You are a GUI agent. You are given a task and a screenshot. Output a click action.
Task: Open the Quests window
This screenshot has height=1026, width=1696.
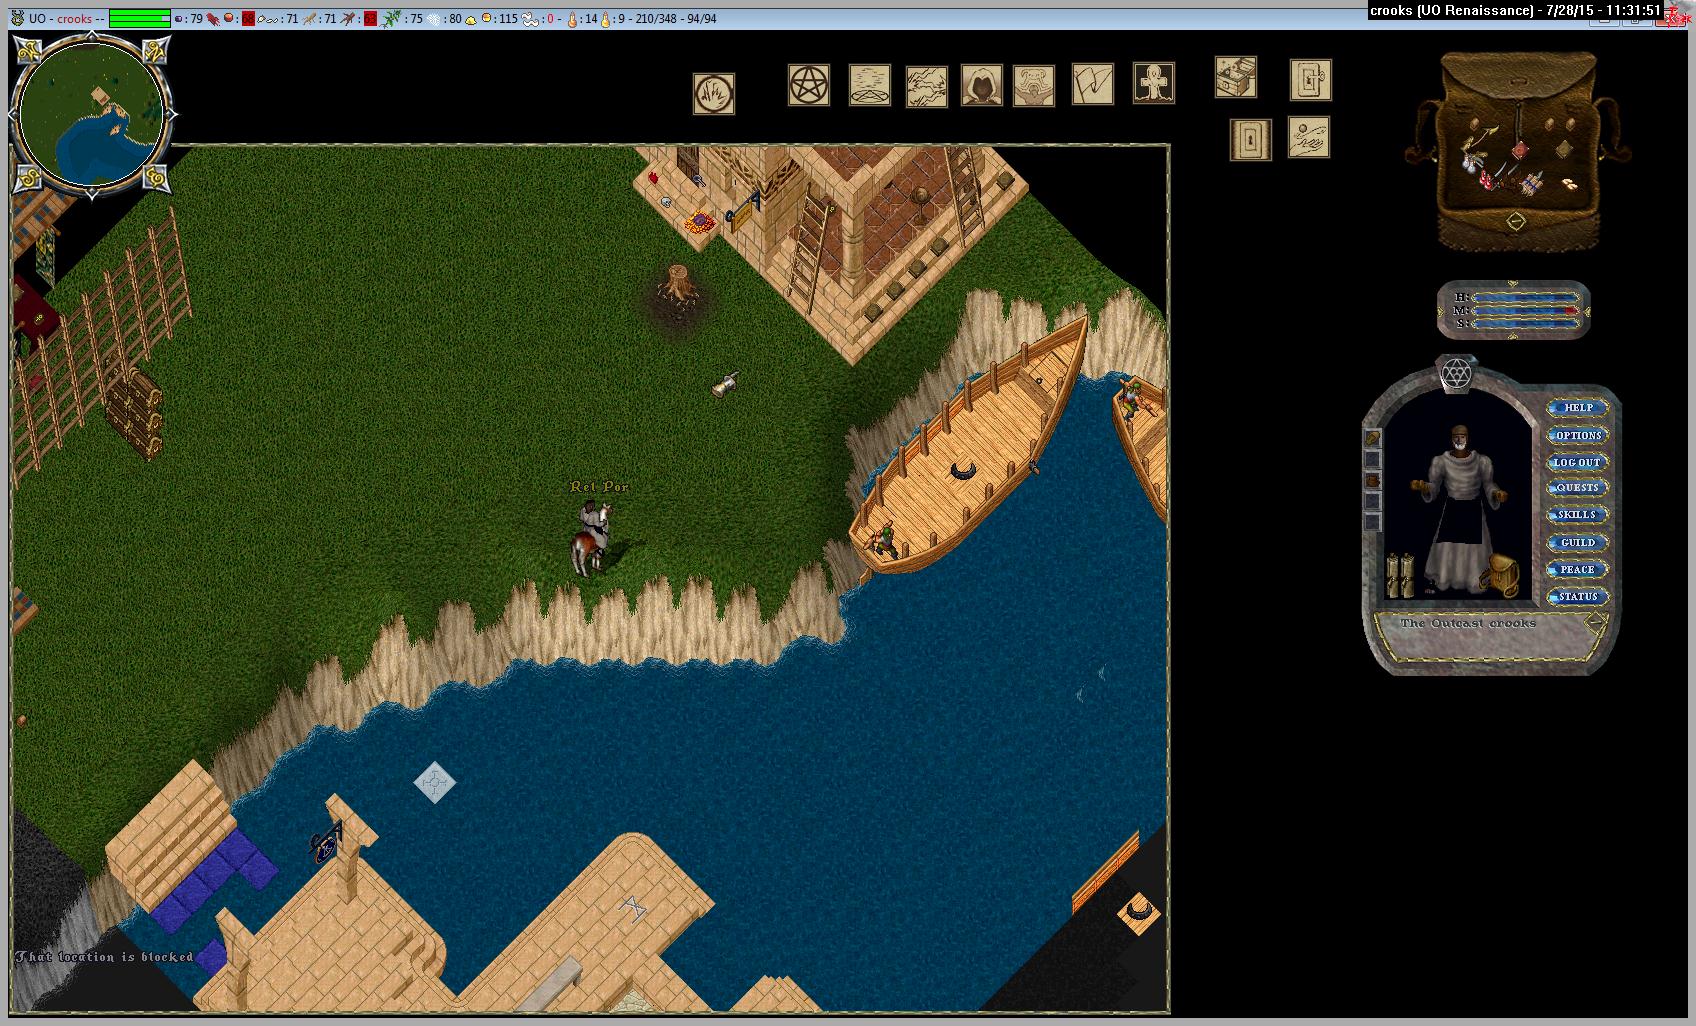click(x=1578, y=488)
